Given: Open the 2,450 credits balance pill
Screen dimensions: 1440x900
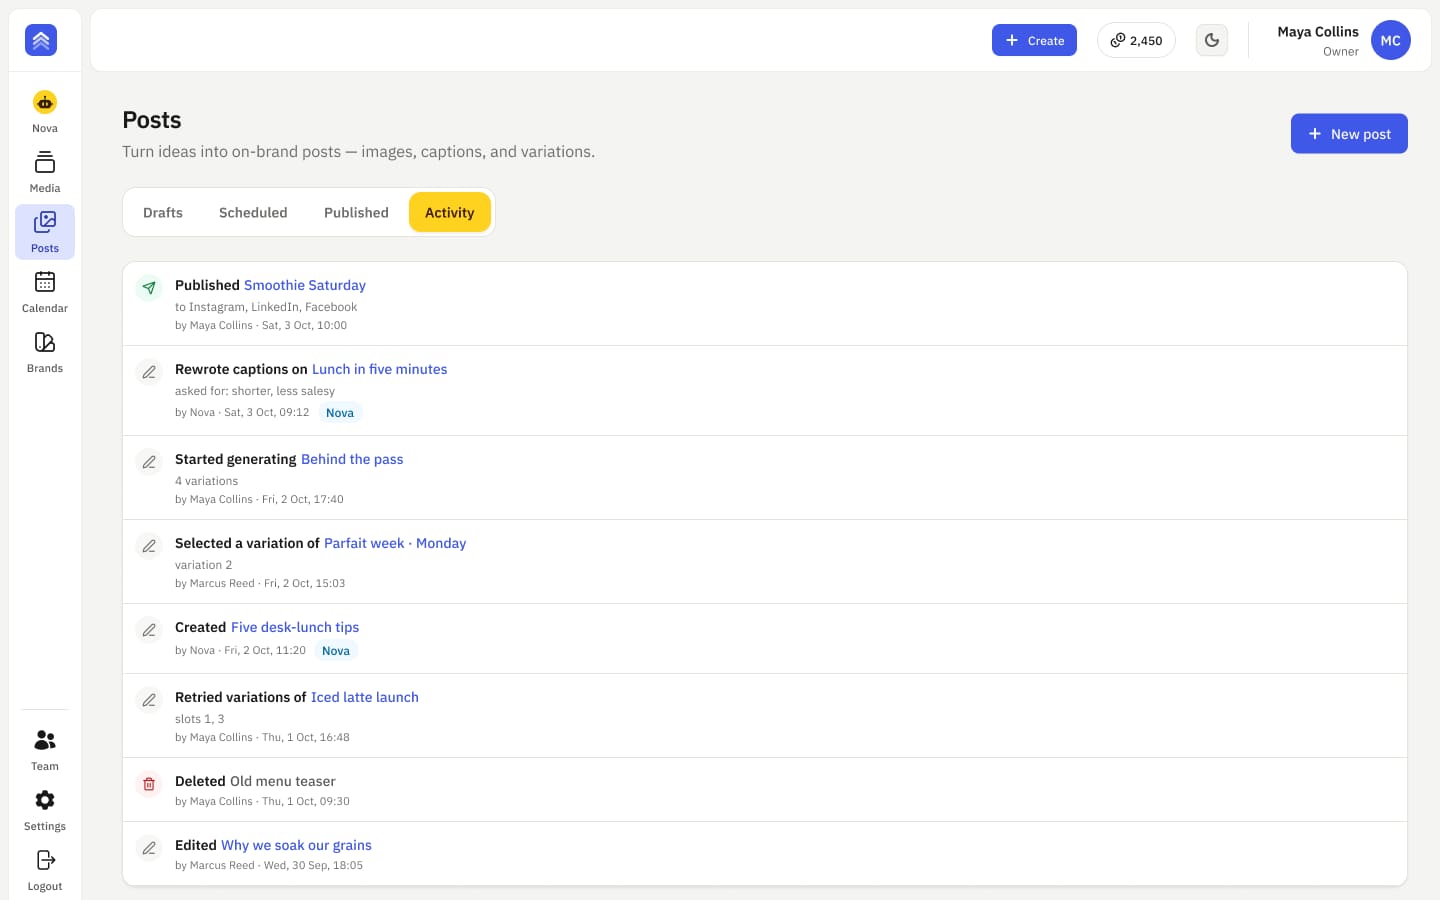Looking at the screenshot, I should pyautogui.click(x=1136, y=40).
